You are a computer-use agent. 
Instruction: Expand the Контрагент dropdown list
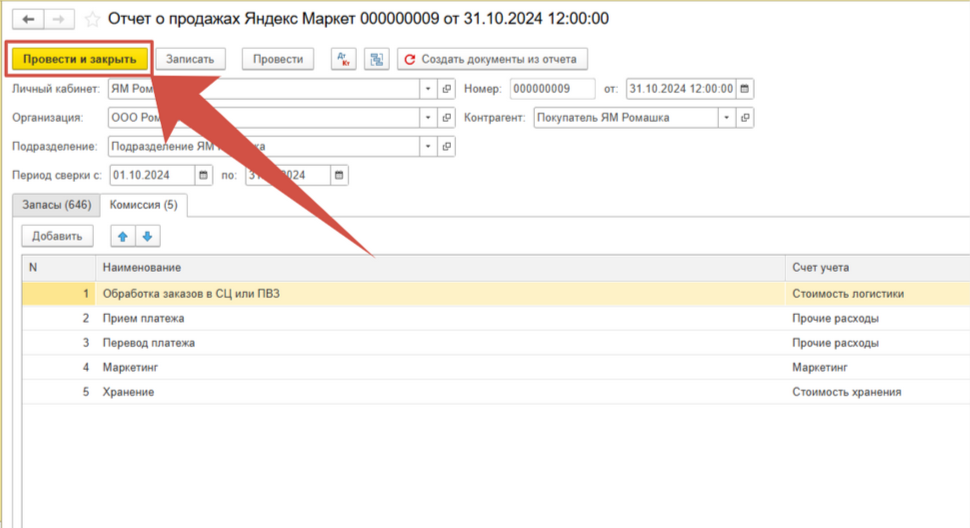click(x=726, y=118)
